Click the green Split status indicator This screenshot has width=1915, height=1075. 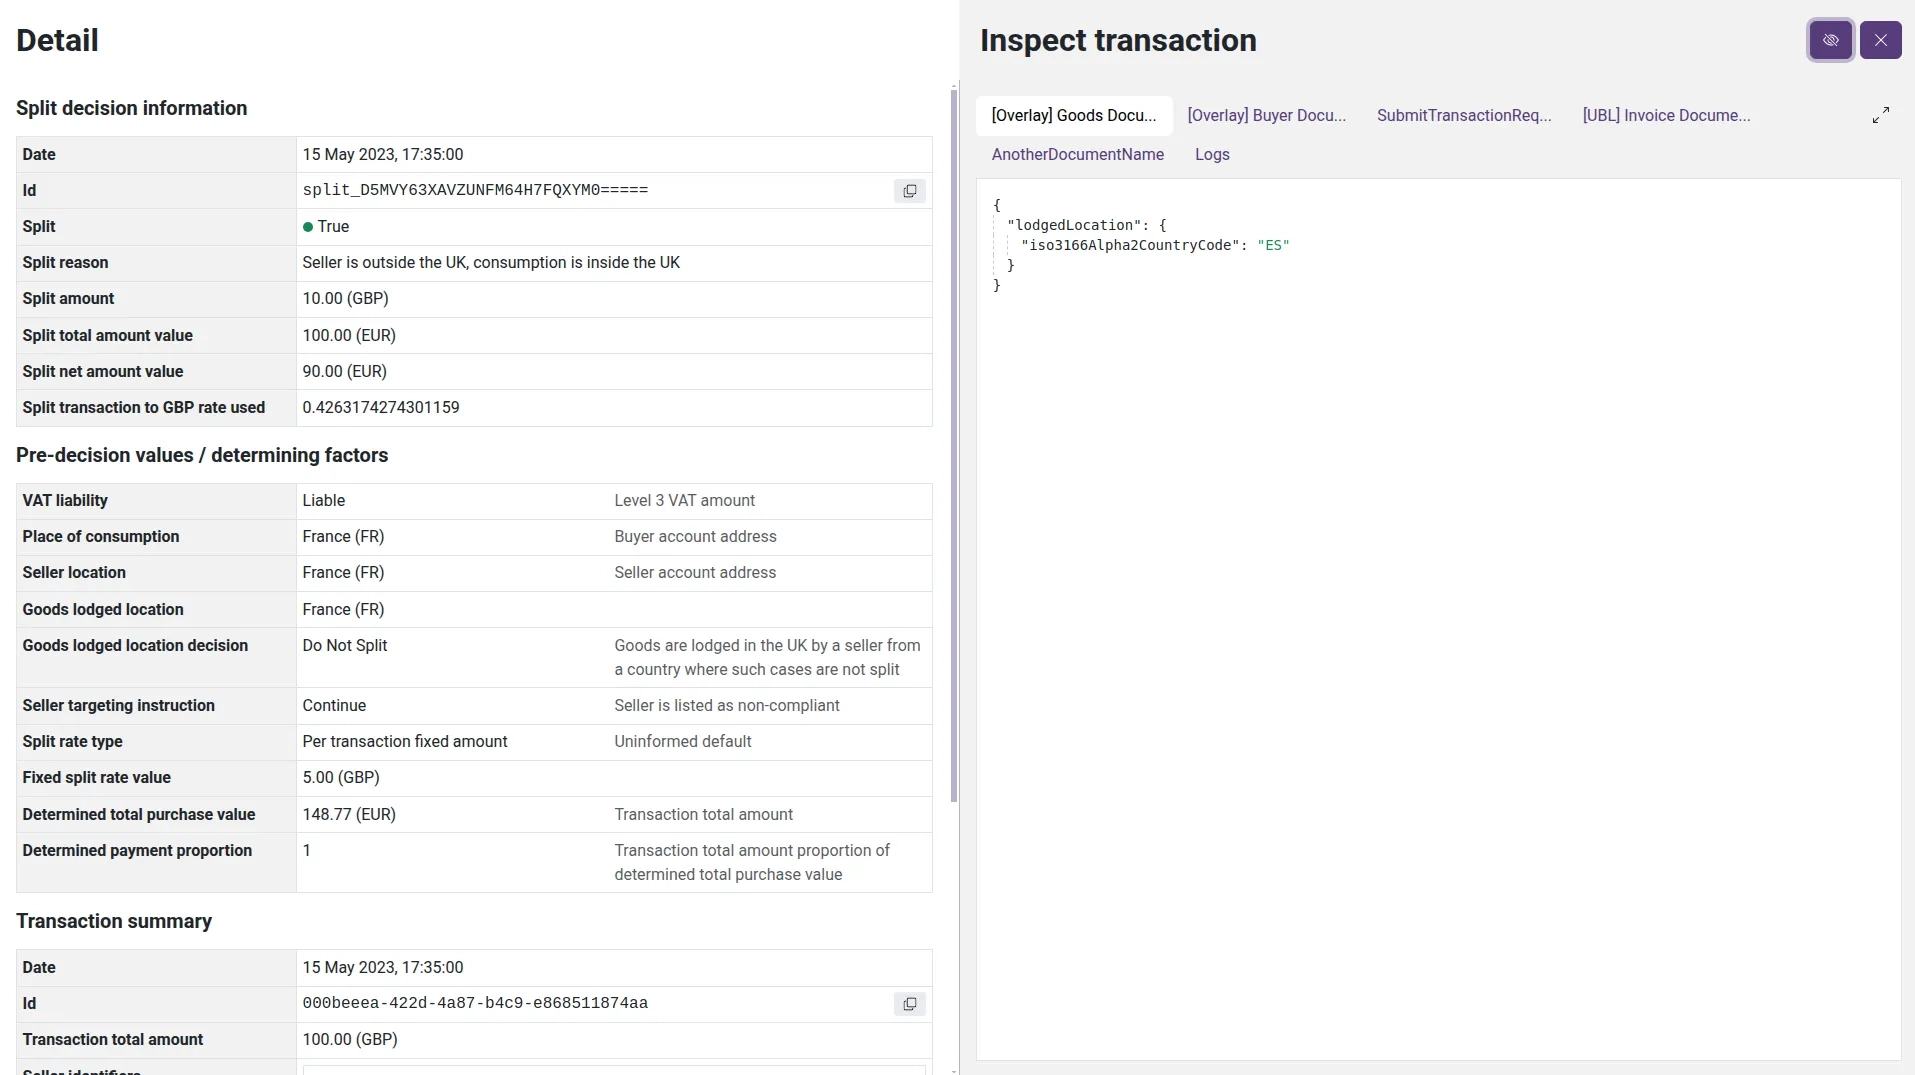(x=308, y=227)
